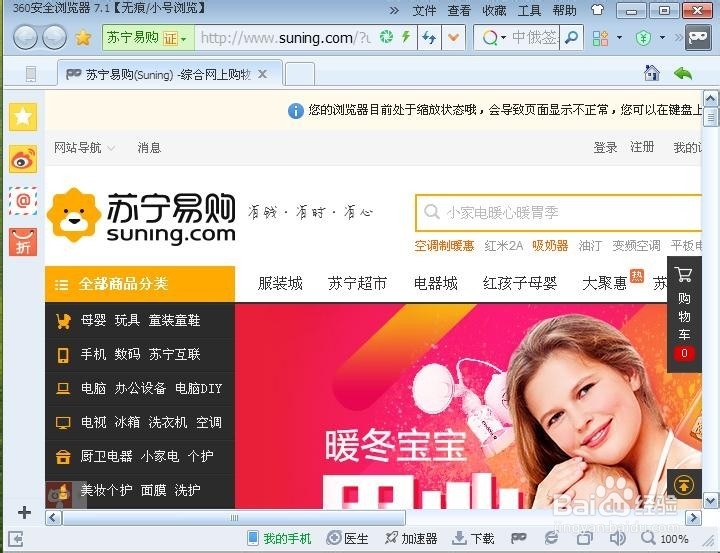Close the 苏宁易购 tab
This screenshot has width=720, height=553.
[x=262, y=73]
